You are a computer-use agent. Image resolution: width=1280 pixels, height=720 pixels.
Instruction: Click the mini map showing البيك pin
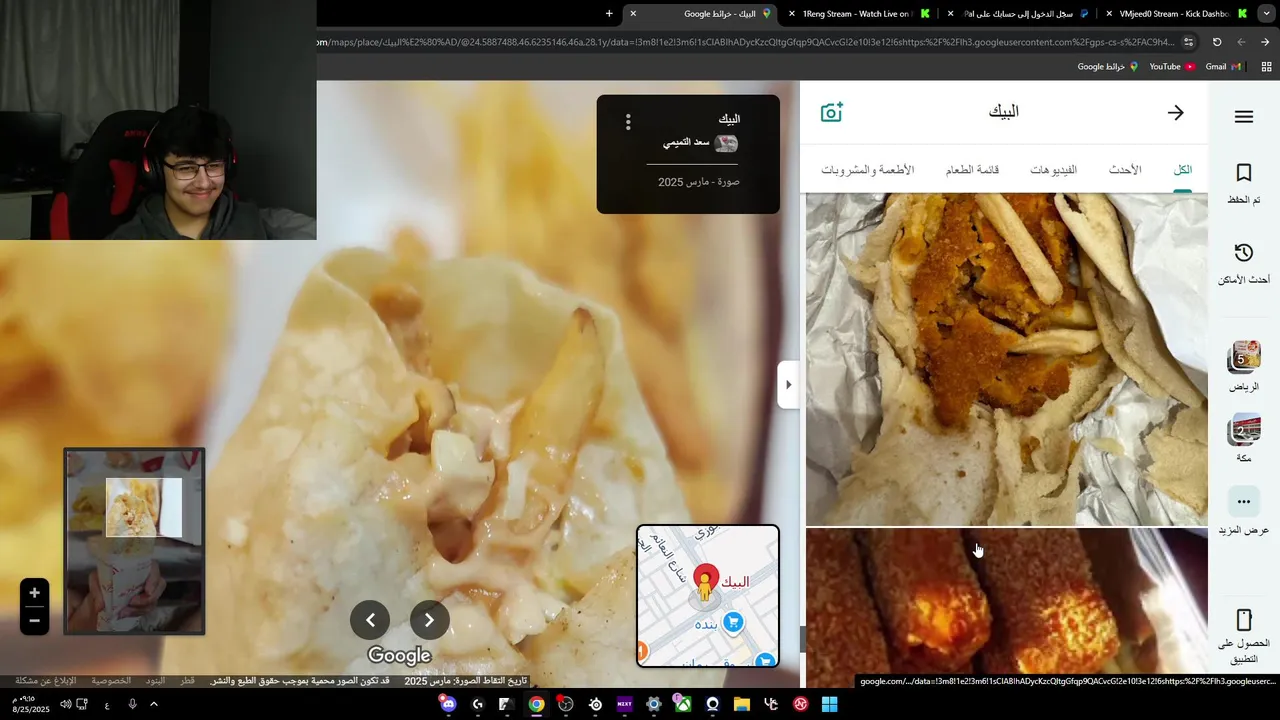[x=707, y=596]
